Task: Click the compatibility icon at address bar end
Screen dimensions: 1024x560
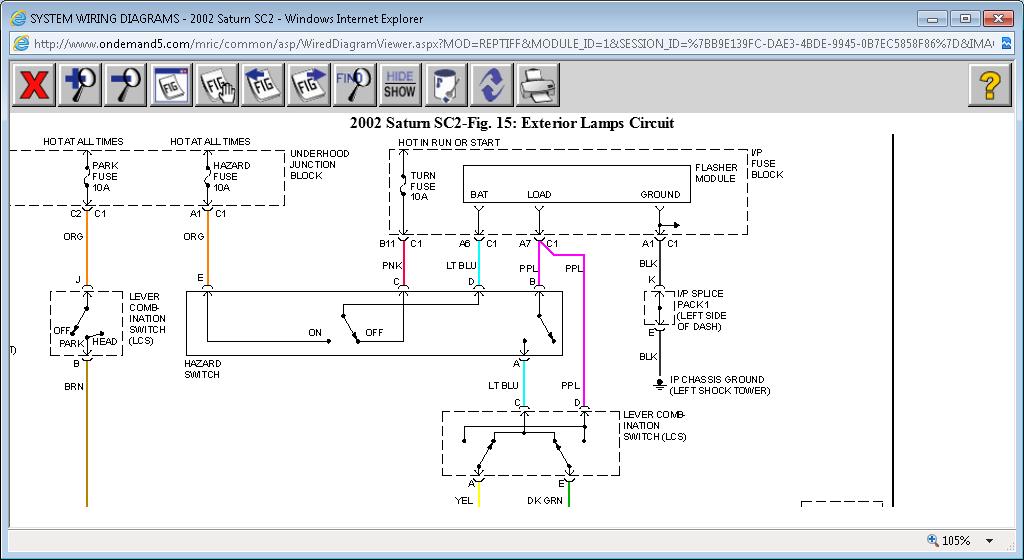Action: click(1006, 44)
